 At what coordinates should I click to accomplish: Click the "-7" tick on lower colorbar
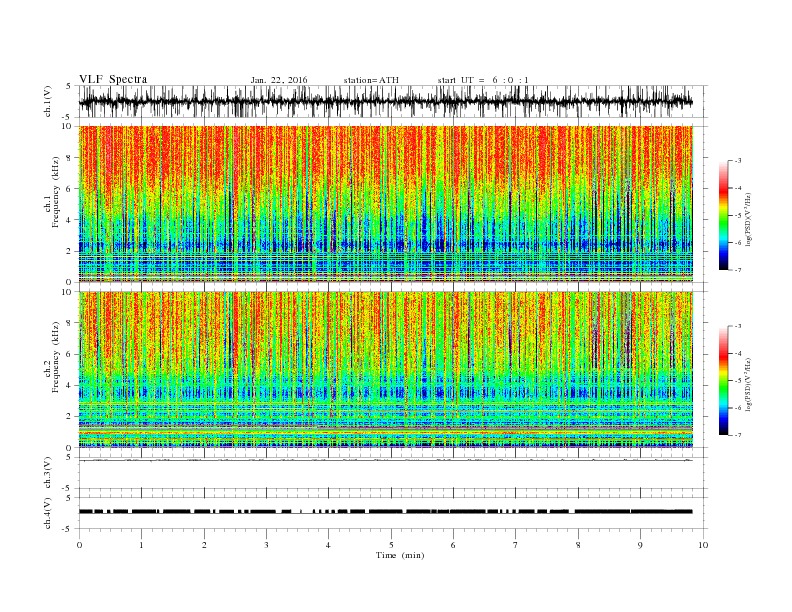point(738,435)
